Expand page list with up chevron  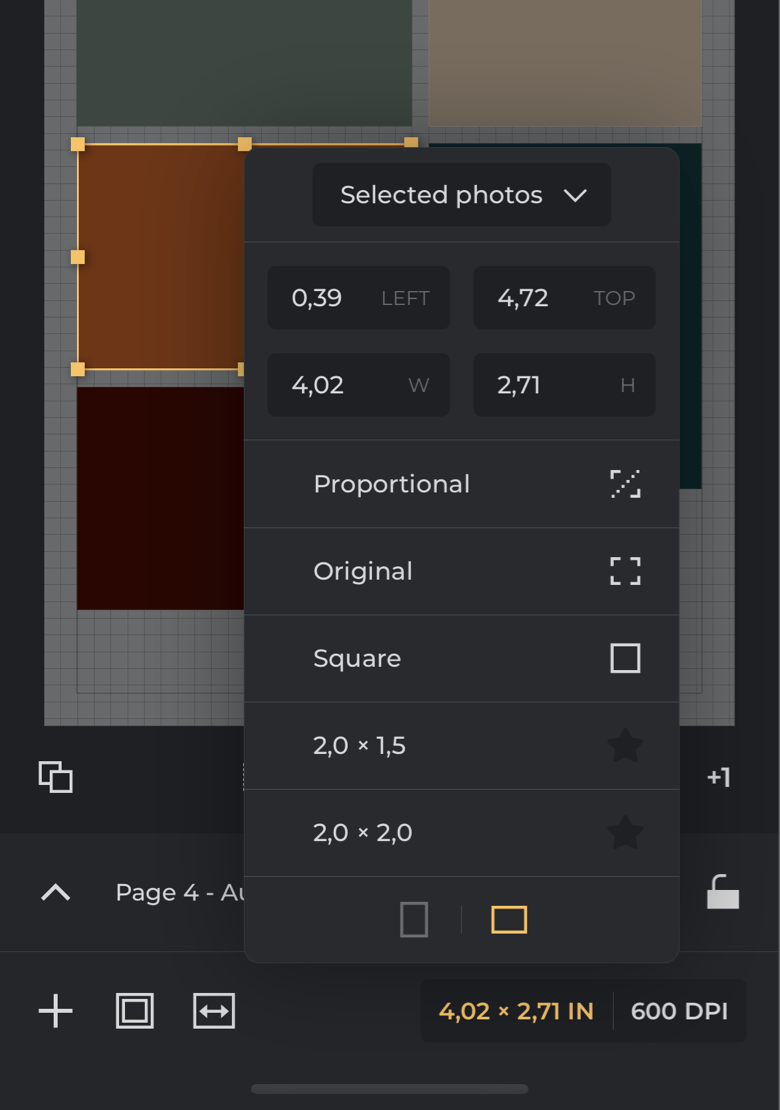[56, 892]
